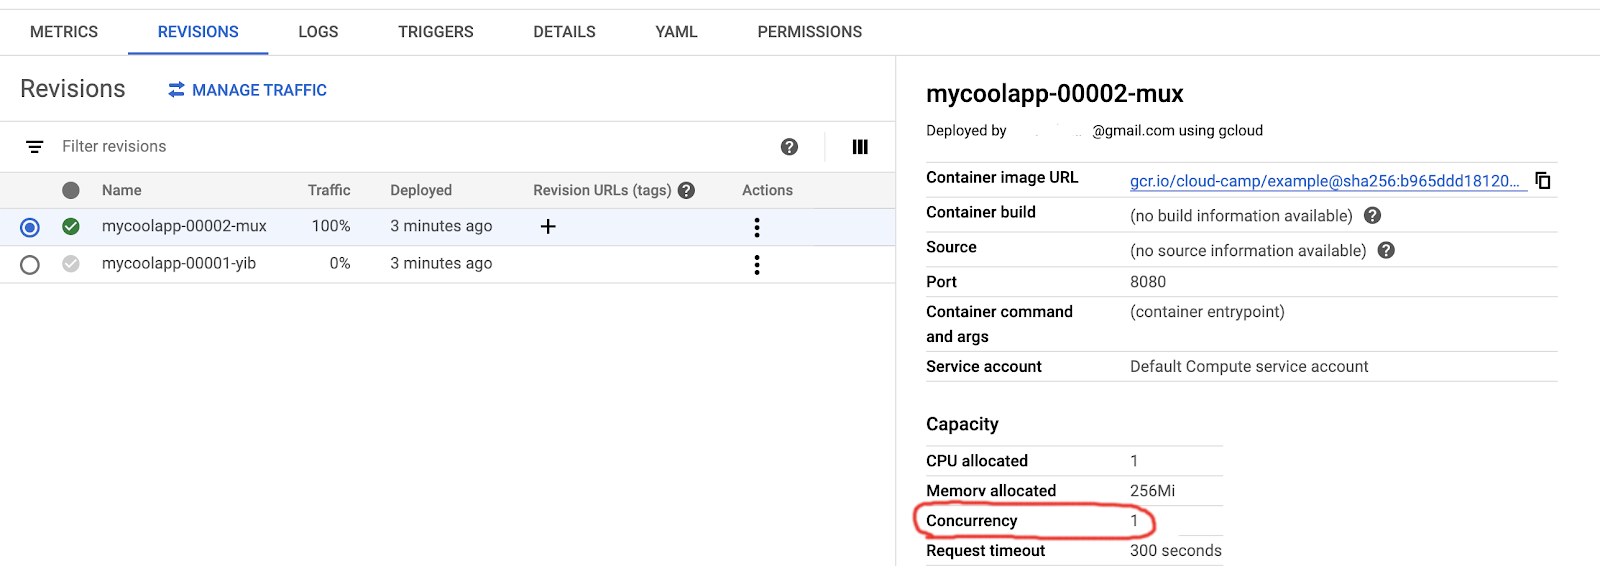This screenshot has width=1600, height=566.
Task: Select the mycoolapp-00001-yib radio button
Action: (30, 265)
